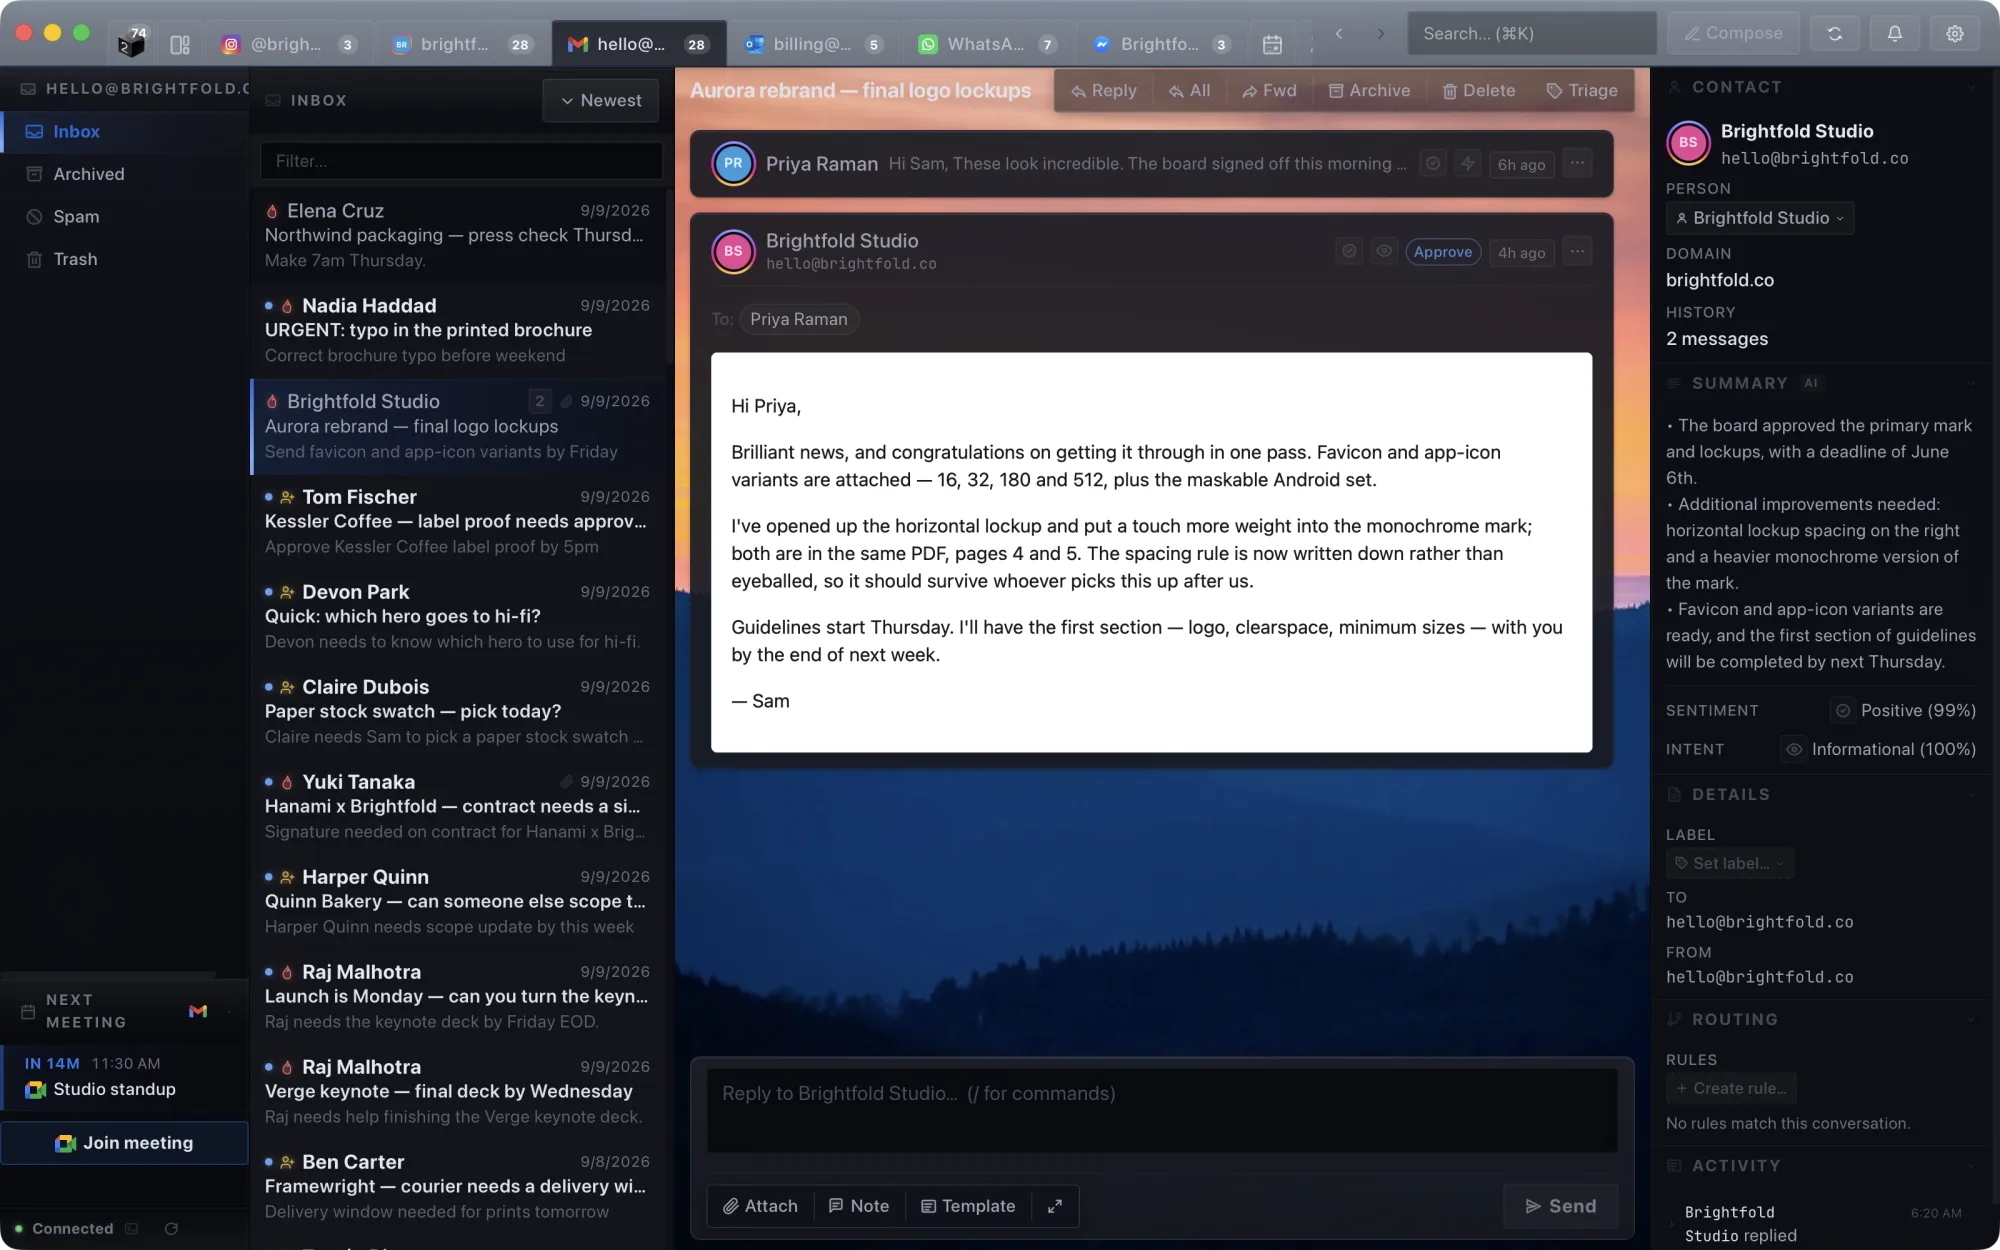Image resolution: width=2000 pixels, height=1250 pixels.
Task: Open the black cube app icon with badge 74
Action: coord(131,43)
